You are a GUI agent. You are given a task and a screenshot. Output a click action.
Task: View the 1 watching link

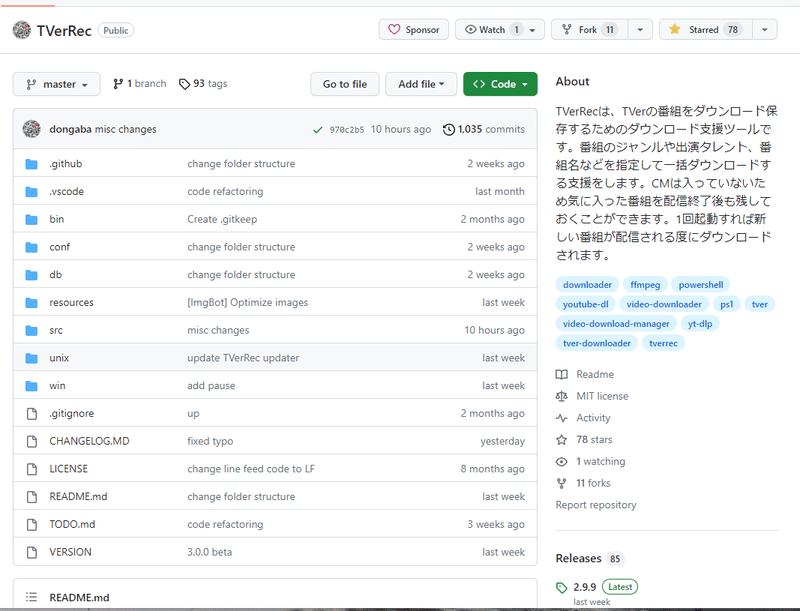590,462
